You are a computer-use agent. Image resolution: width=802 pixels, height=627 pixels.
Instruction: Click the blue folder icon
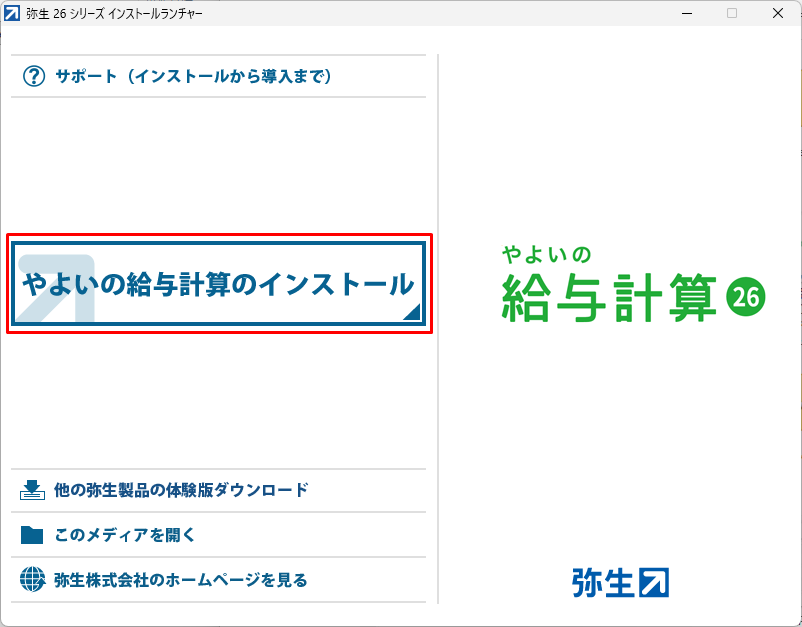[x=33, y=535]
